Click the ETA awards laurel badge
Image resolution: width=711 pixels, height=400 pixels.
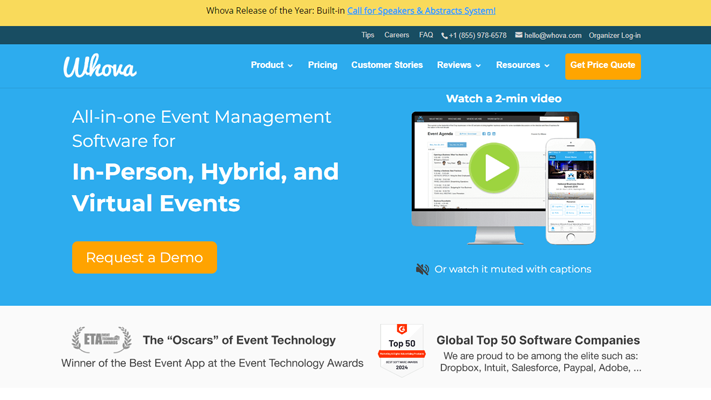102,340
